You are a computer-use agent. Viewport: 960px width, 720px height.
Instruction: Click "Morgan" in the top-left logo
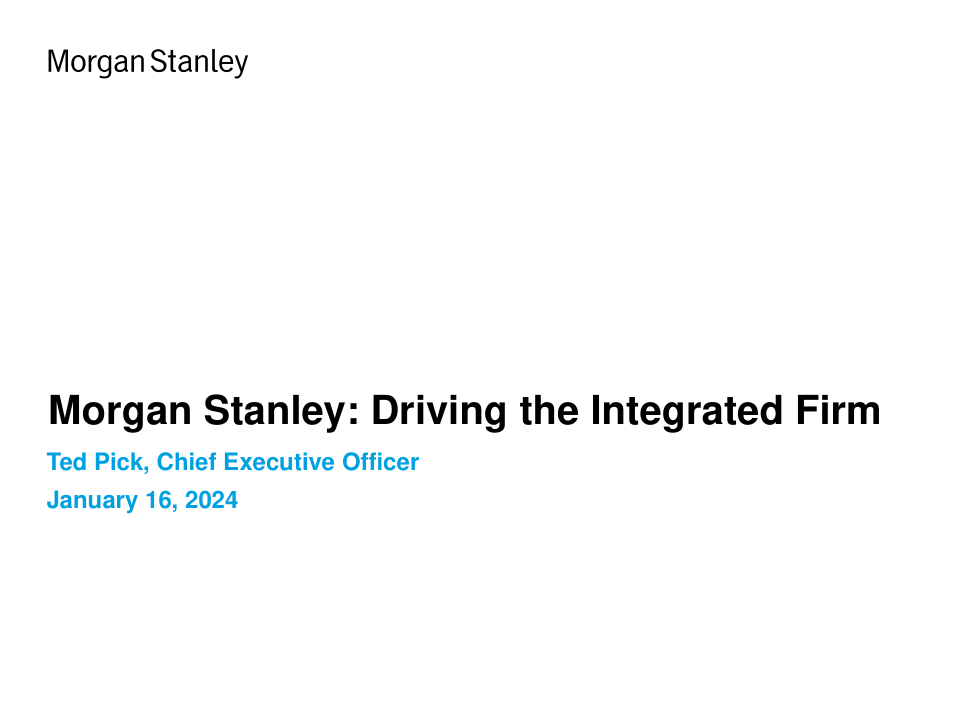click(x=96, y=63)
